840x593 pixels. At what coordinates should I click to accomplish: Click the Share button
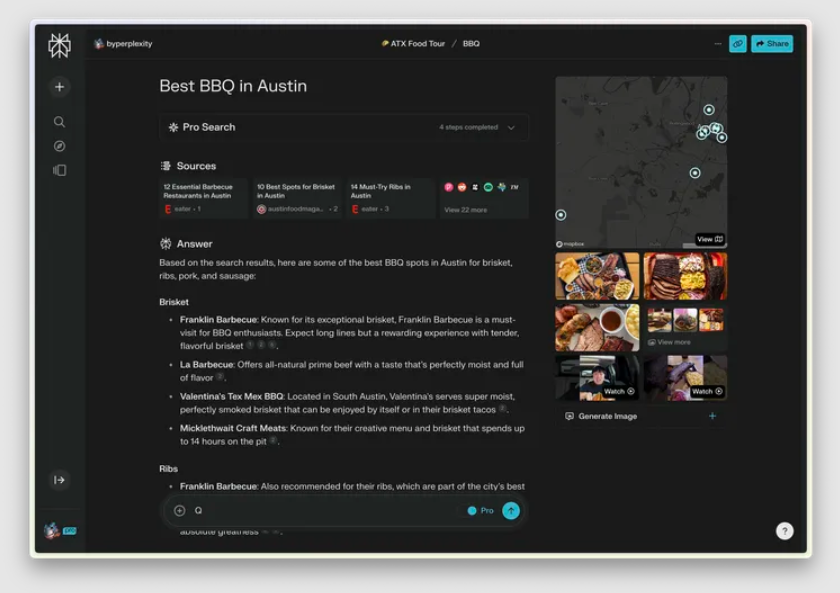pyautogui.click(x=772, y=44)
